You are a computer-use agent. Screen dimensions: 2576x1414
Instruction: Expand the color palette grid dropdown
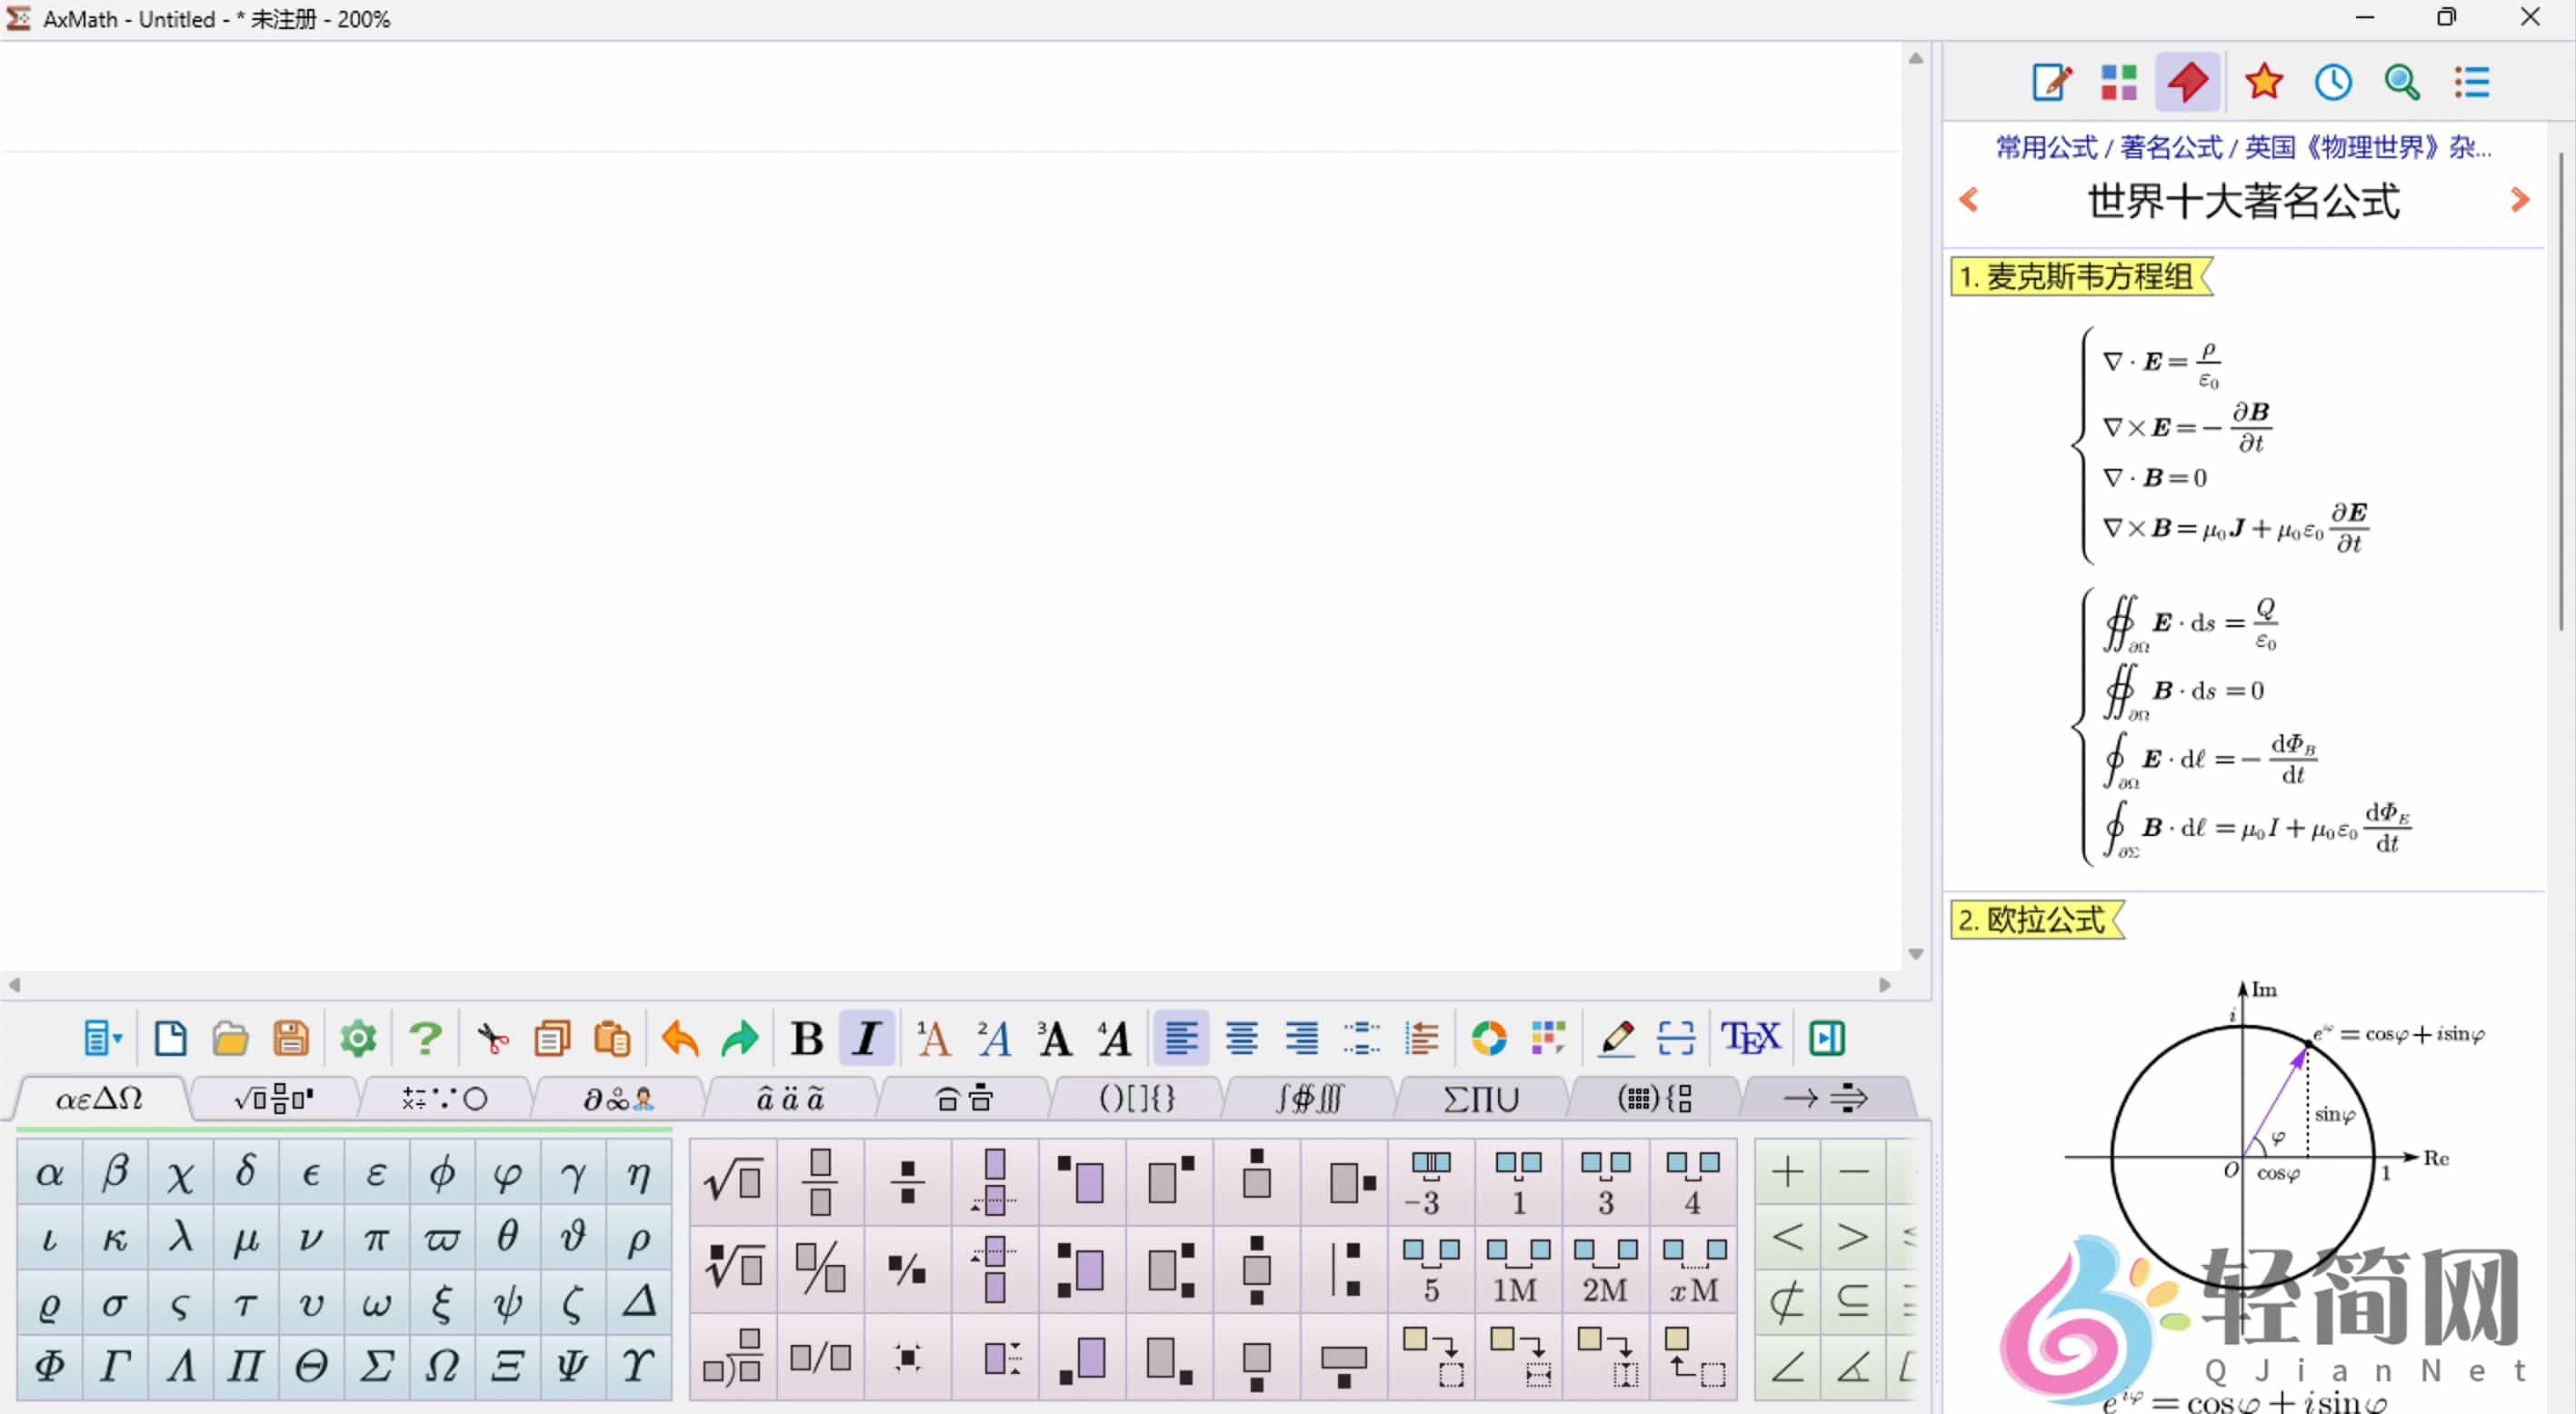click(1548, 1038)
